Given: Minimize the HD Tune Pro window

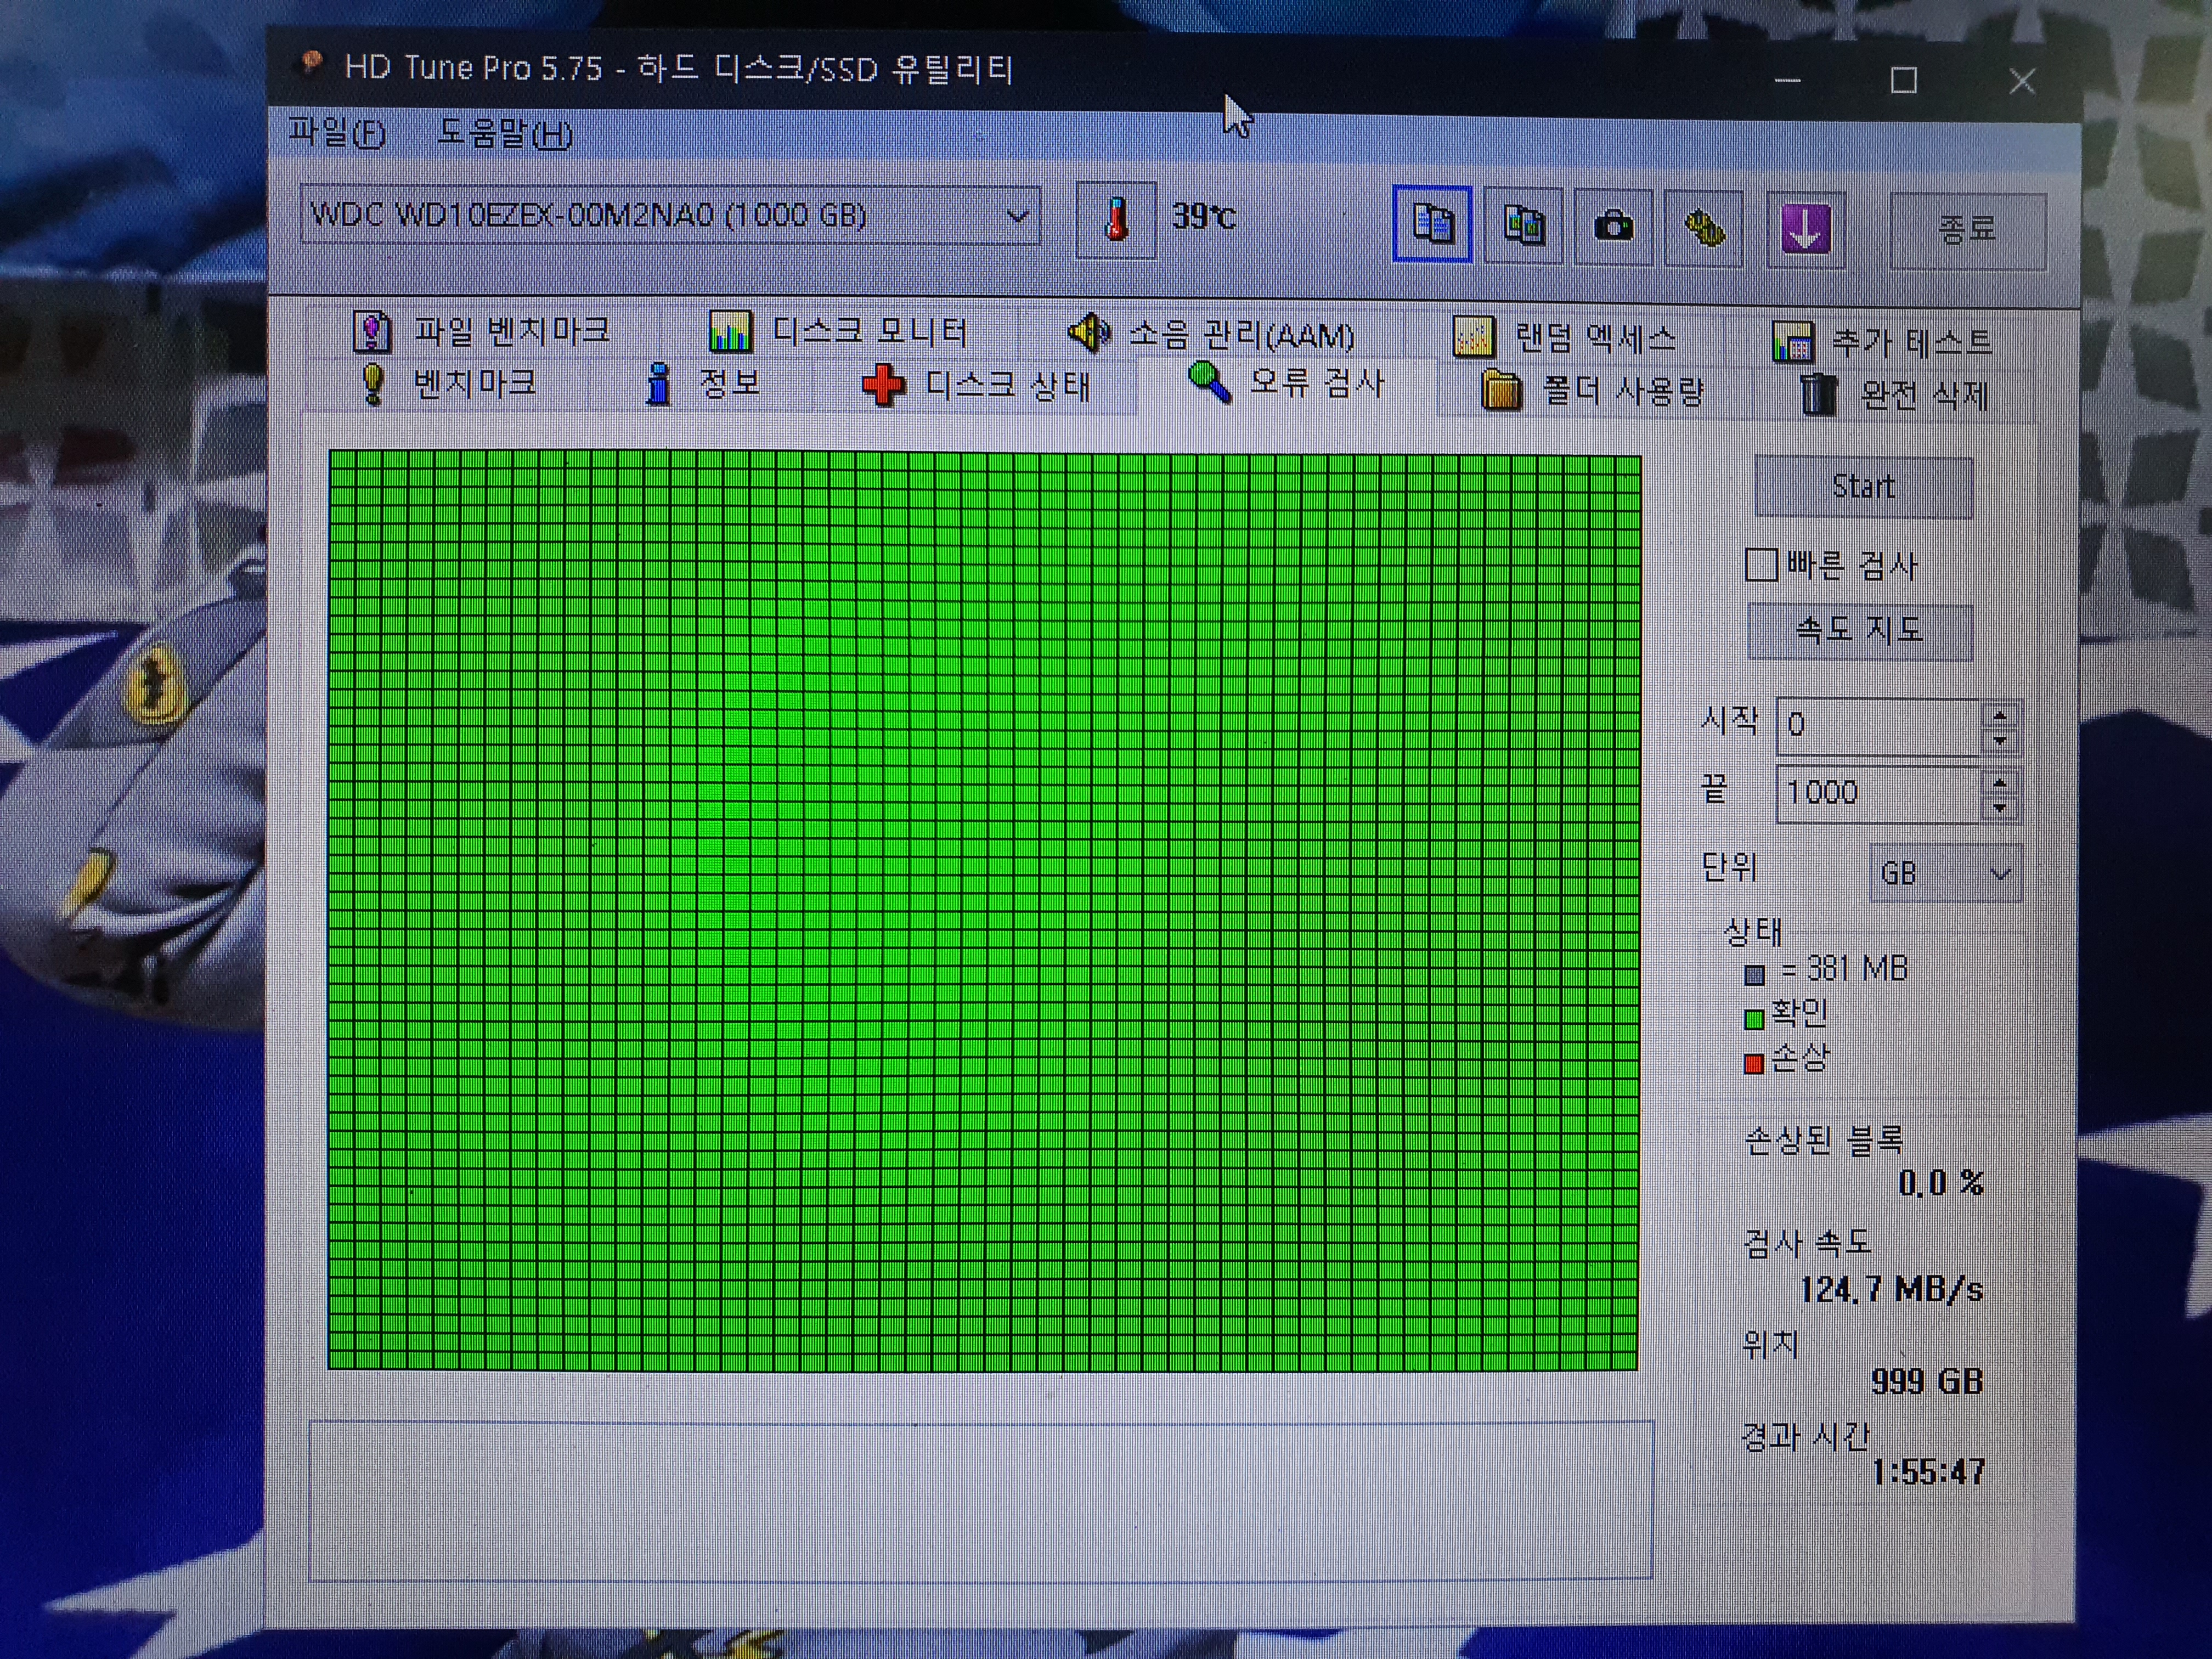Looking at the screenshot, I should [x=1787, y=79].
